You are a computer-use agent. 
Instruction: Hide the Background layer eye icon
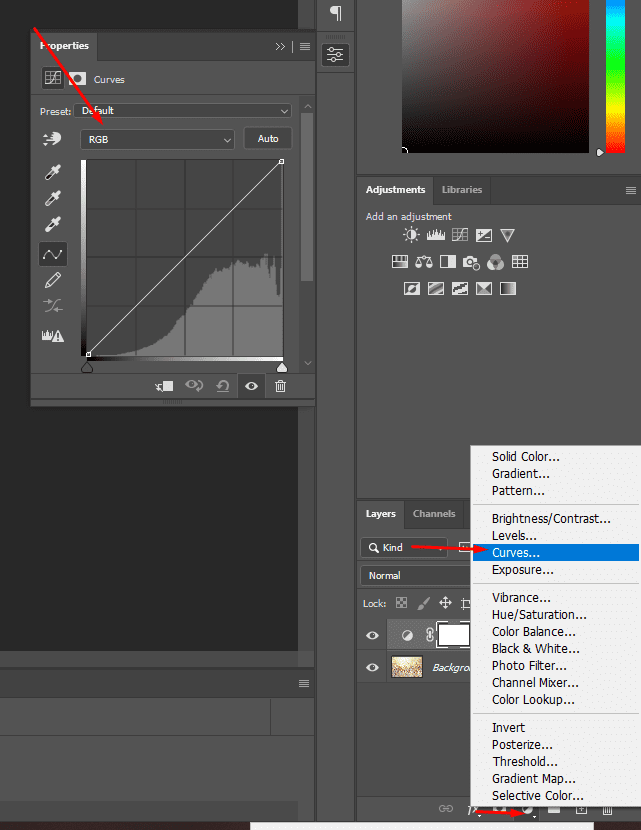click(x=372, y=667)
